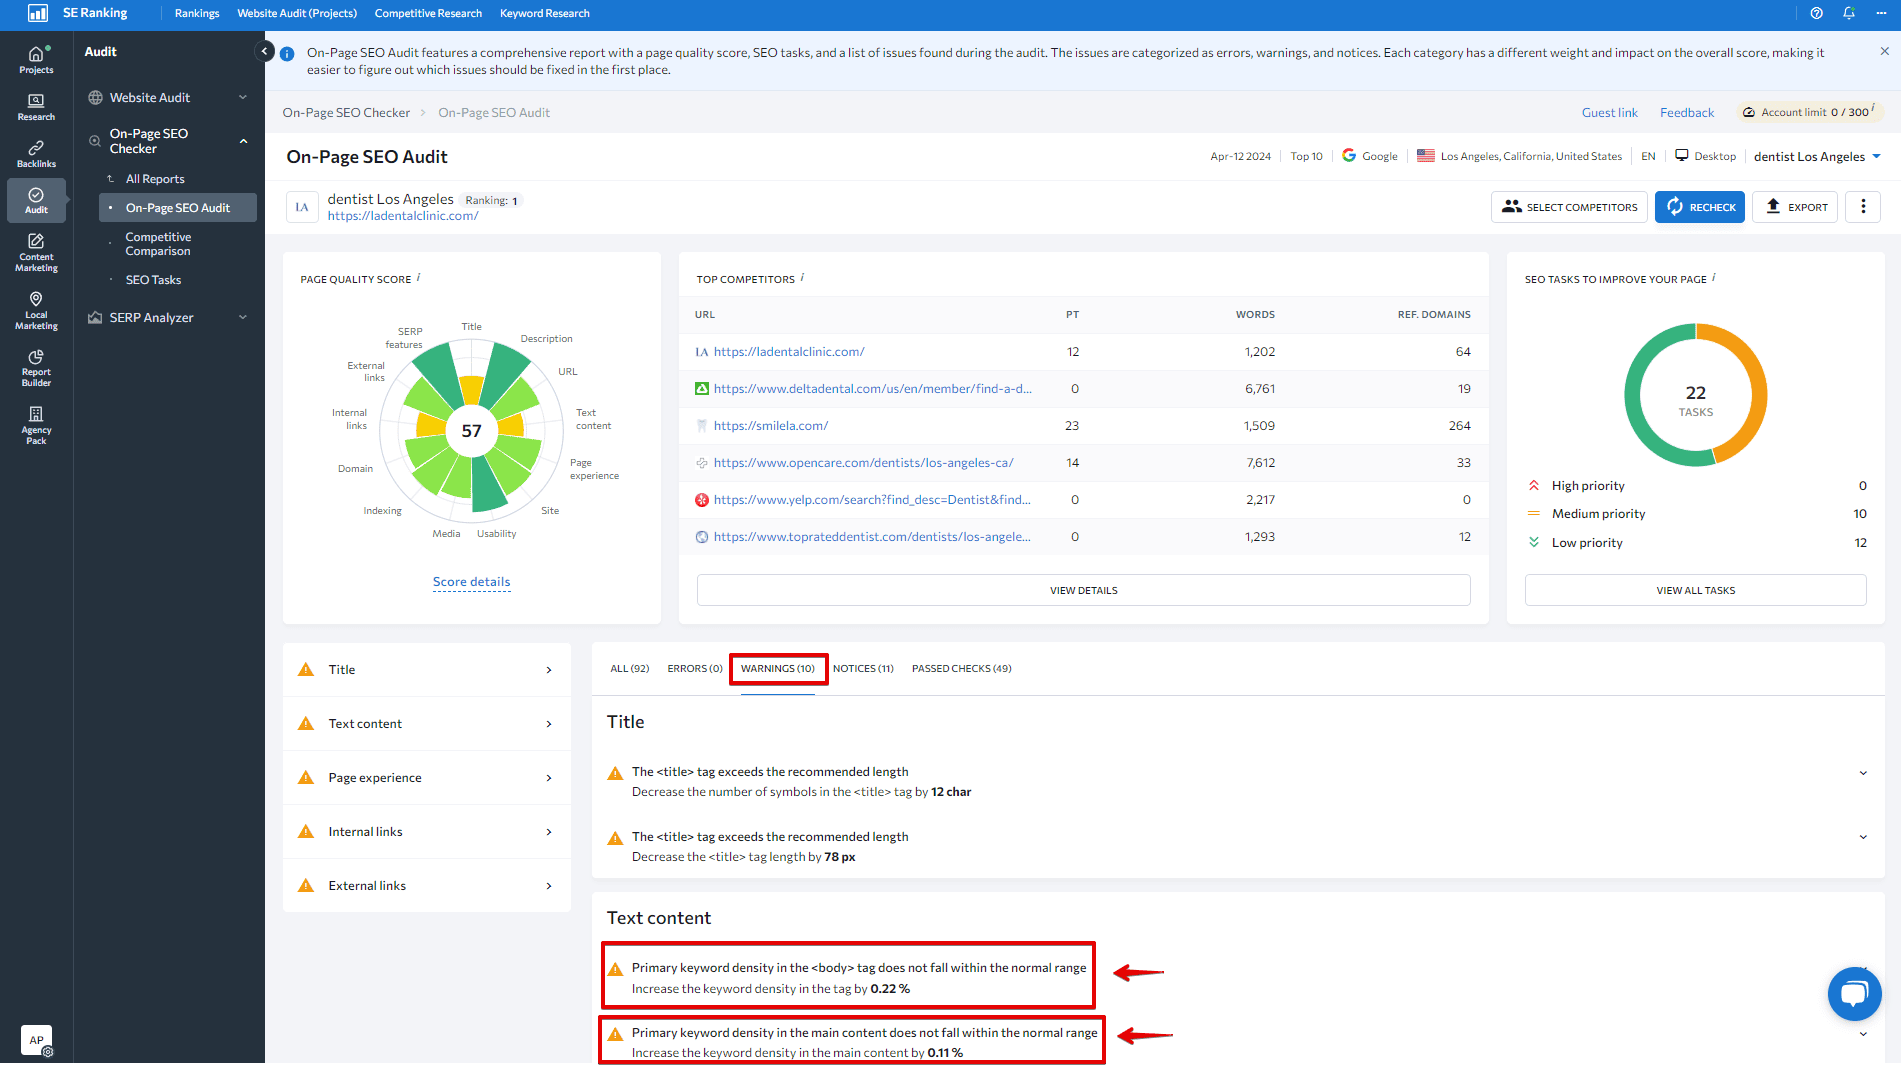
Task: Open the smilela.com competitor link
Action: 771,426
